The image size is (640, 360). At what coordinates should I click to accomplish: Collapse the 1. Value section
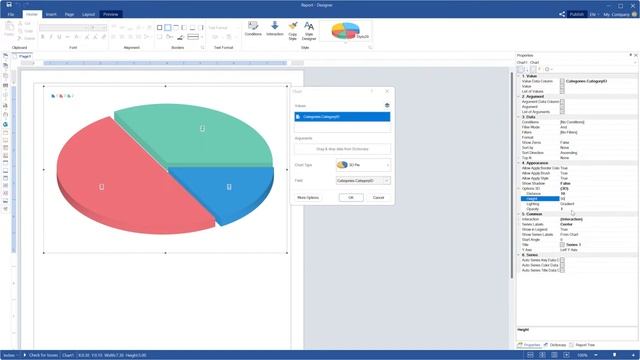[519, 76]
